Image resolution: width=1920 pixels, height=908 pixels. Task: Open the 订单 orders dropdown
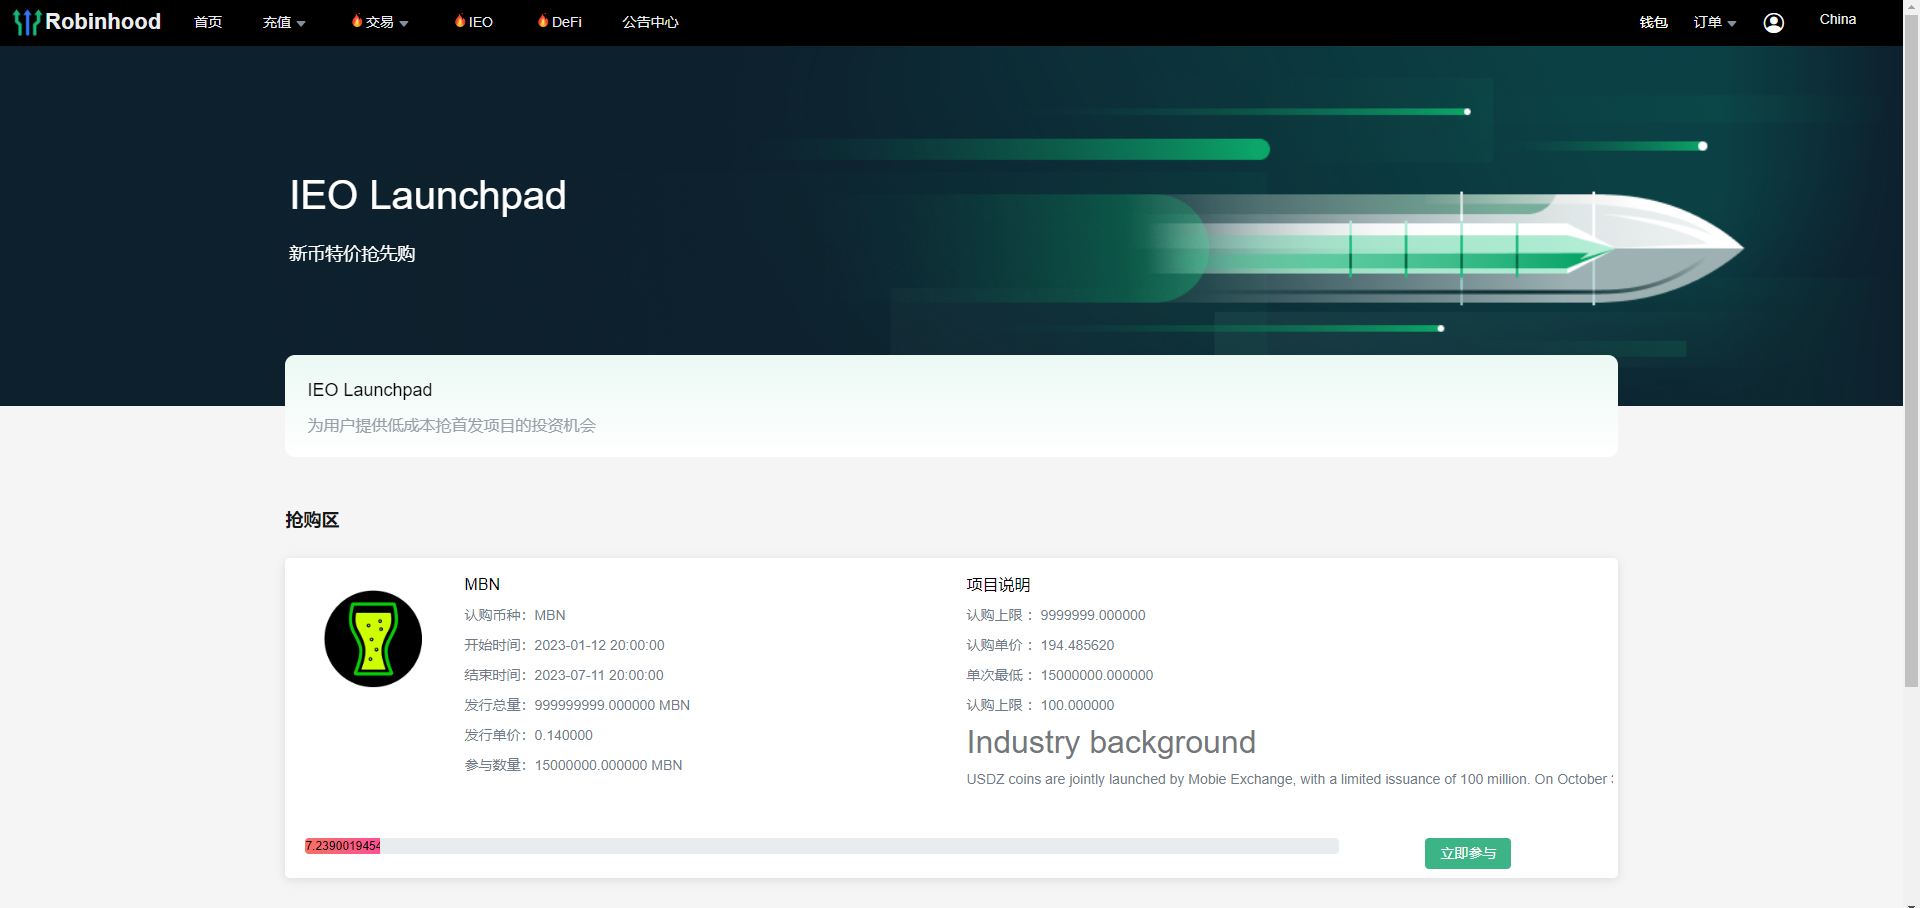pos(1714,22)
